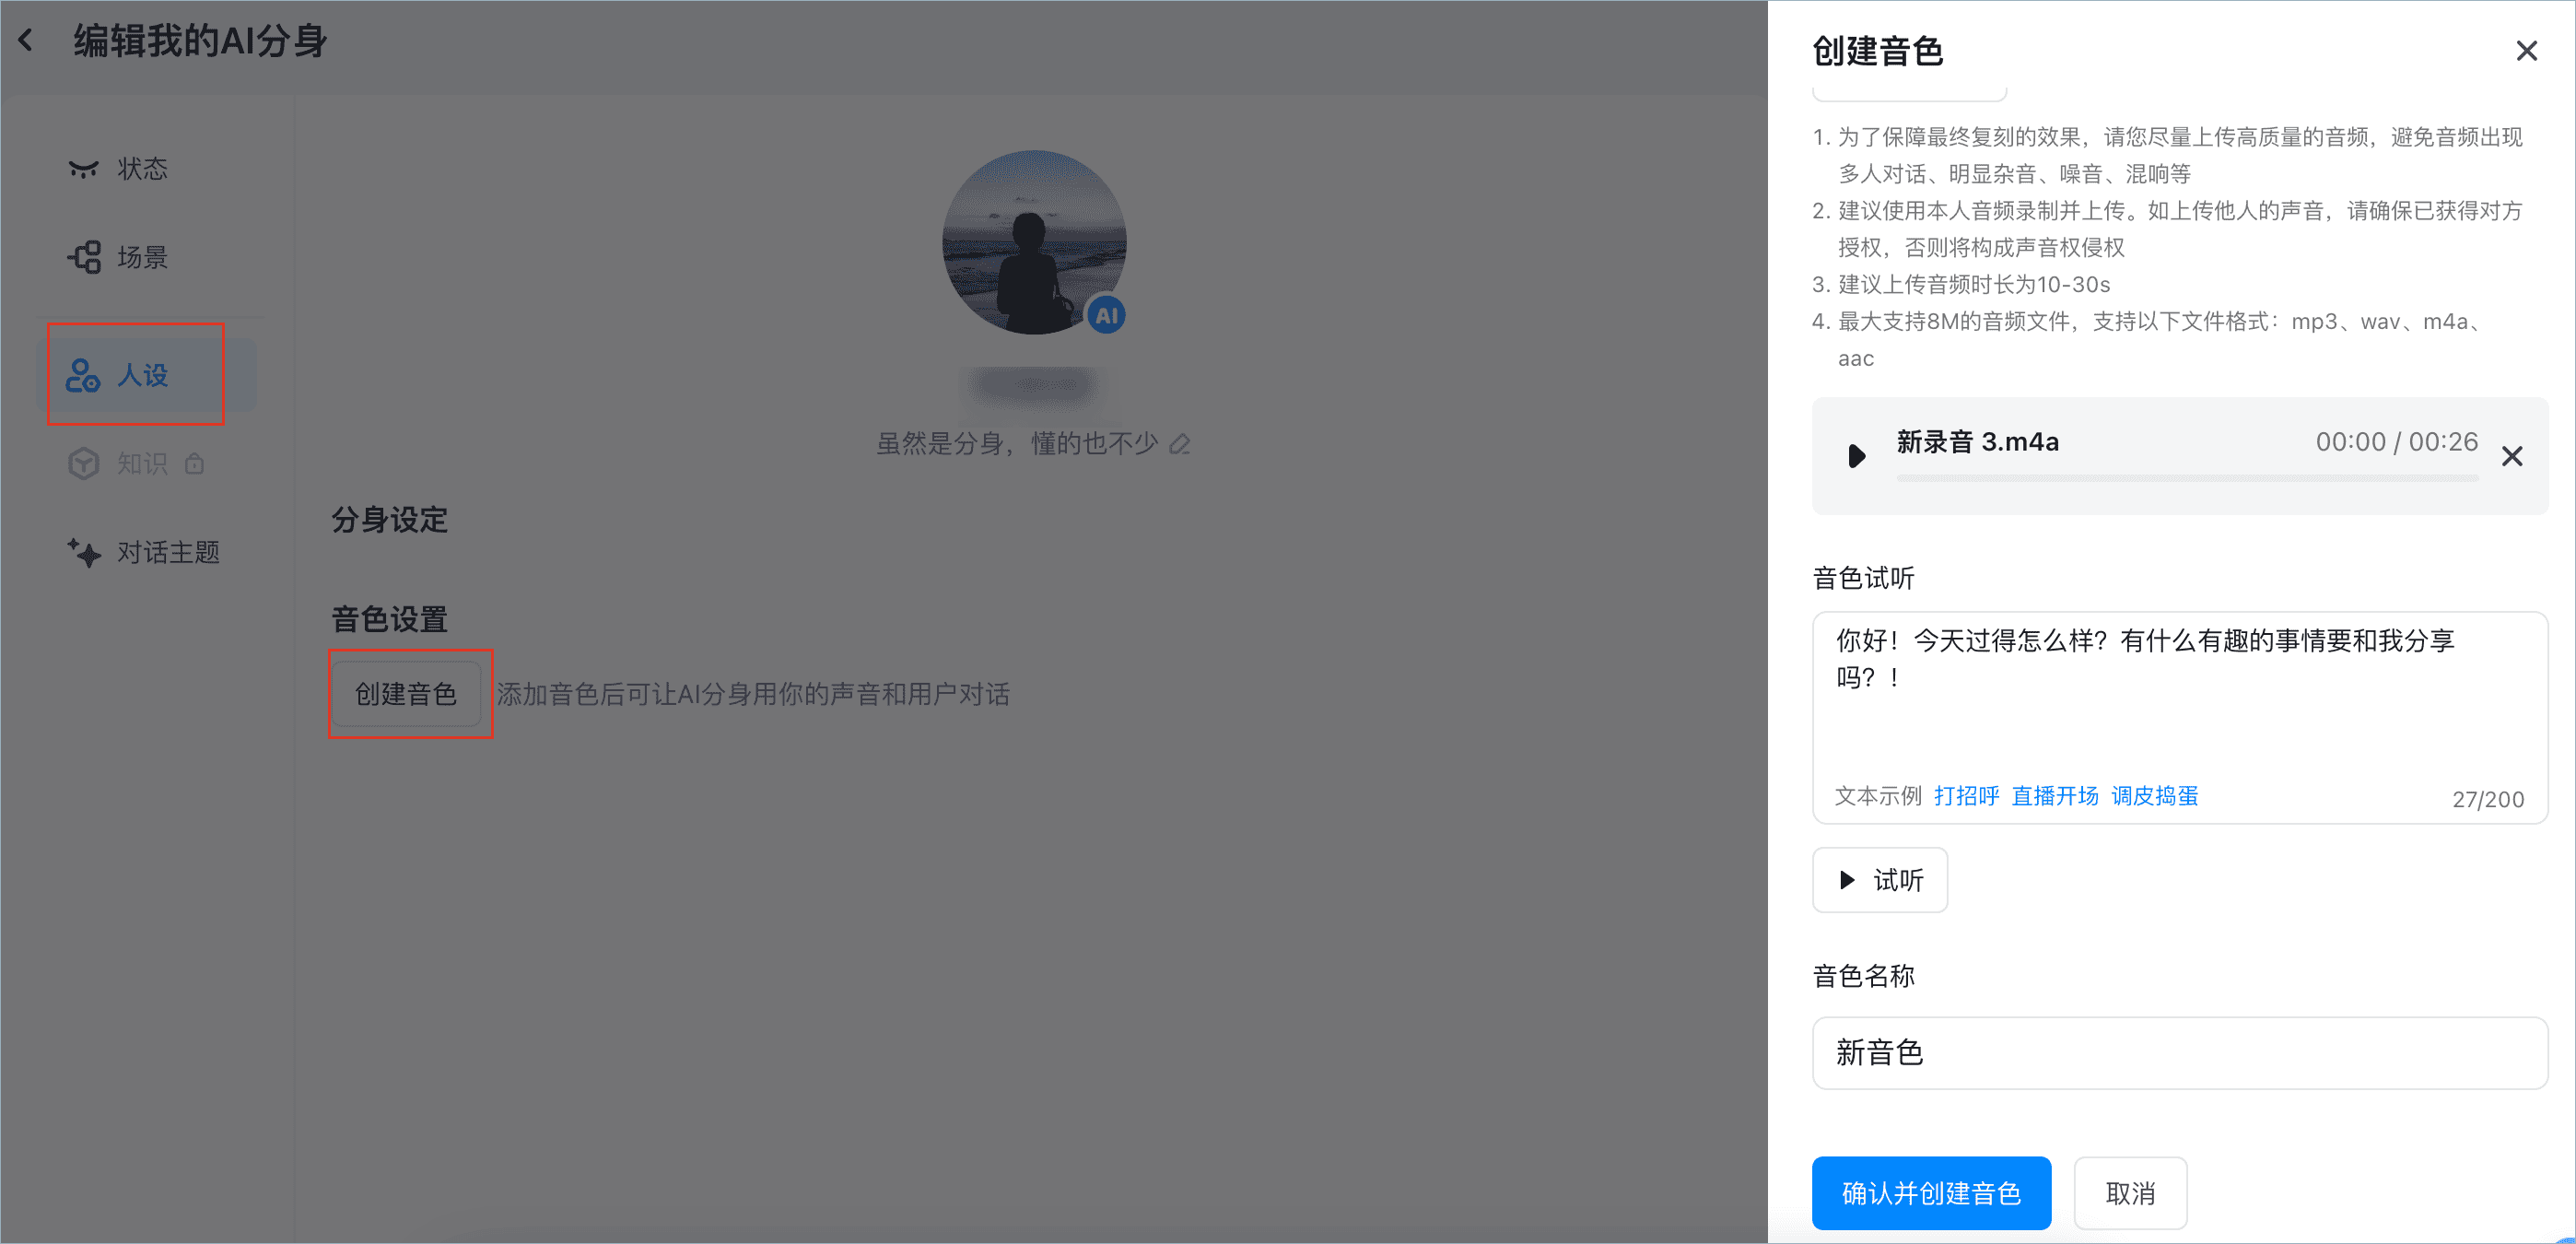Click the tip 建议上传音频时长为10-30s

point(1973,284)
